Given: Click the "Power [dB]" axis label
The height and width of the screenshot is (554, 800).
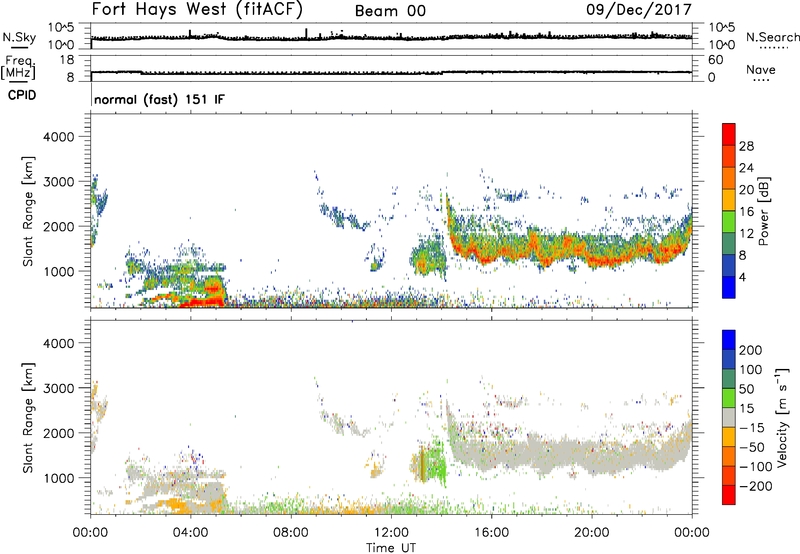Looking at the screenshot, I should [763, 211].
